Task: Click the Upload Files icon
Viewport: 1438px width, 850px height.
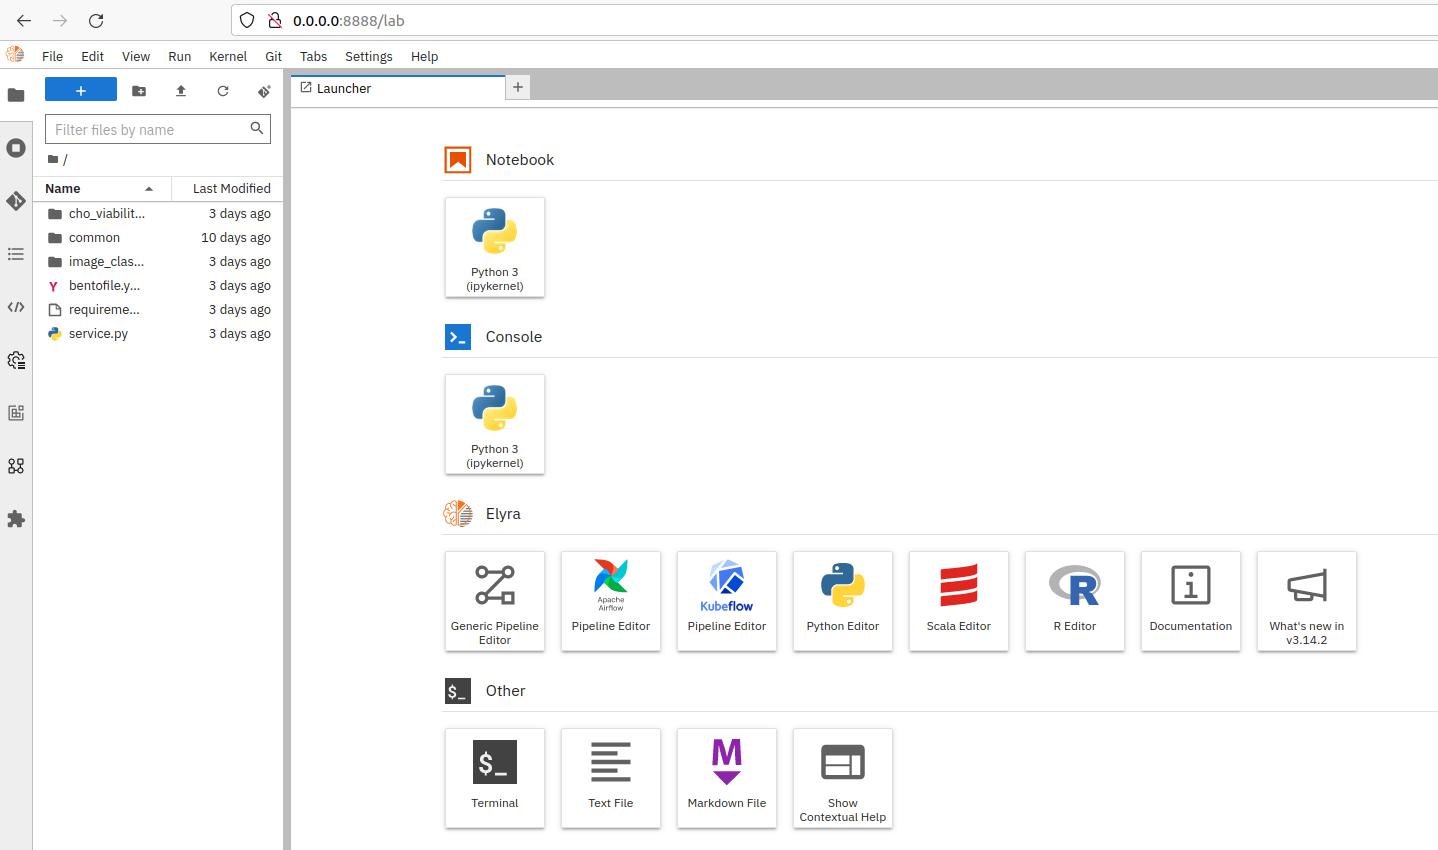Action: tap(181, 90)
